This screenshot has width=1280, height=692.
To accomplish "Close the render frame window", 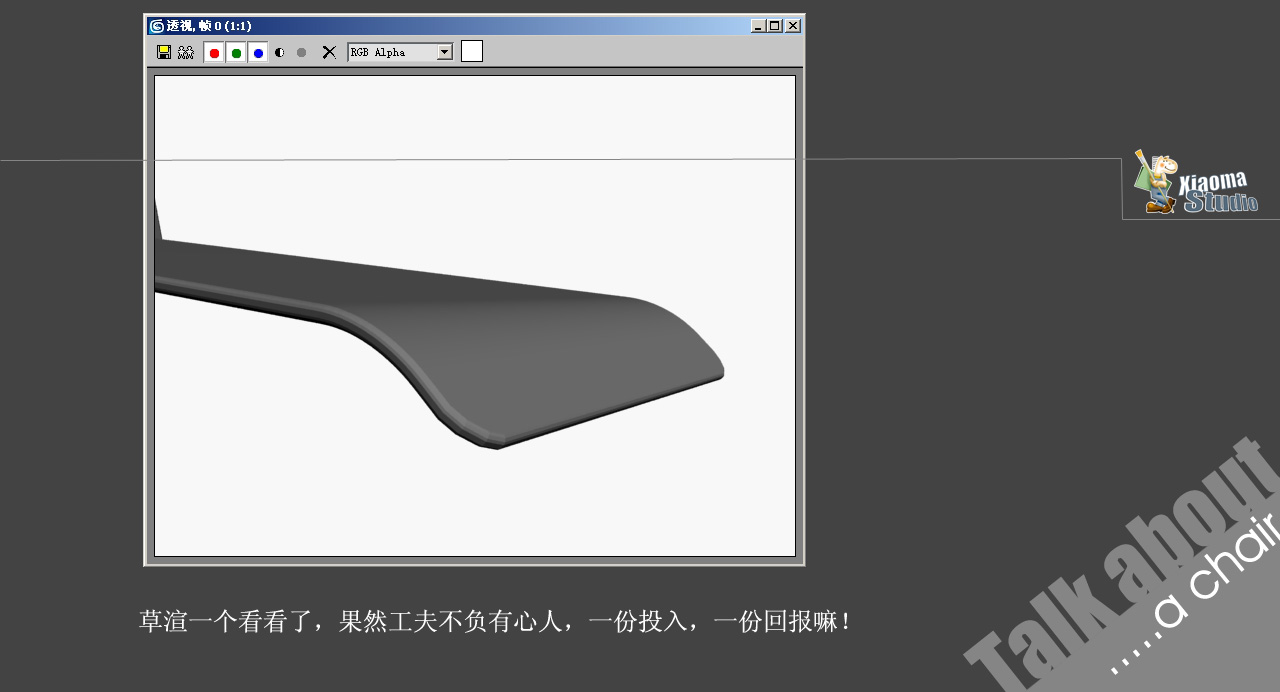I will coord(793,26).
